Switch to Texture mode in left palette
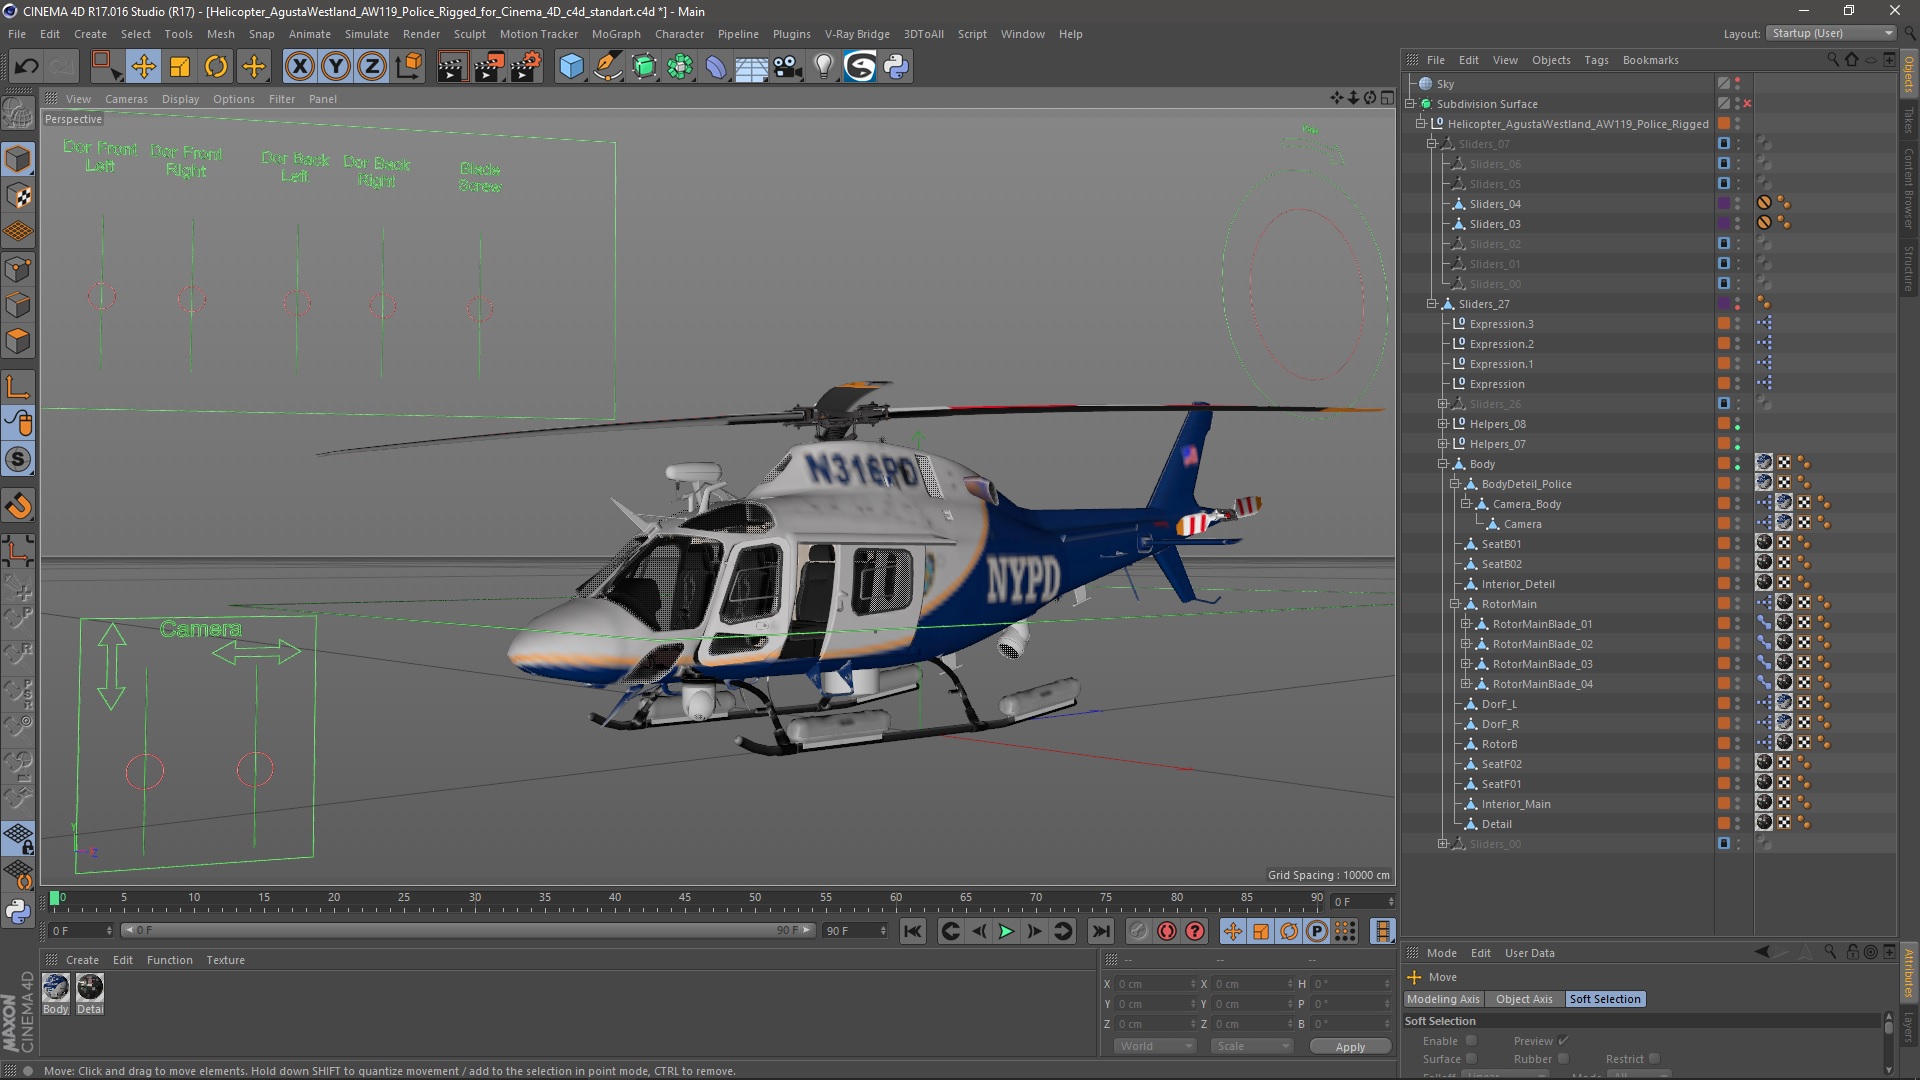Viewport: 1920px width, 1080px height. click(x=18, y=196)
